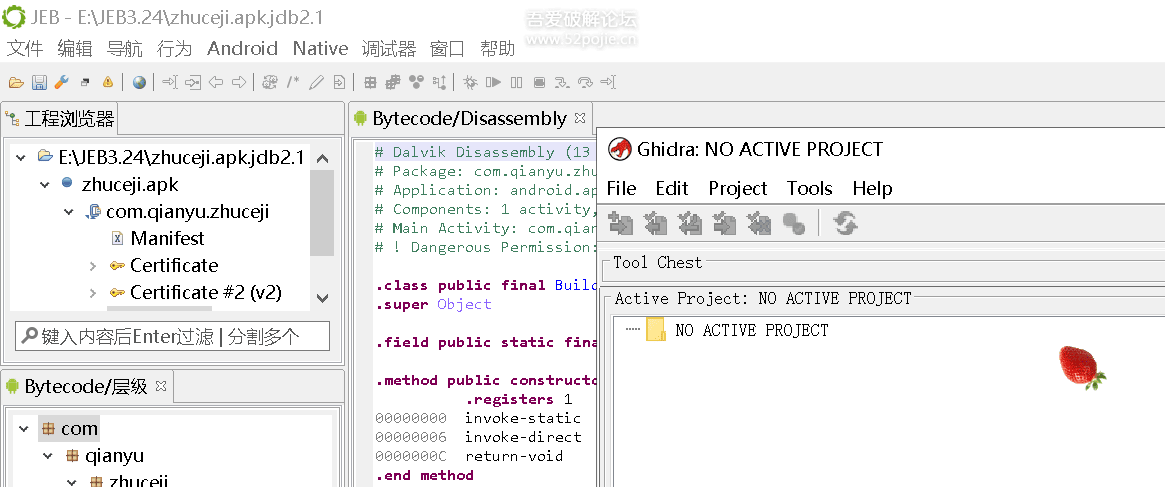Collapse the E:\JEB3.24\zhuceji.apk.jdb2.1 project node
The width and height of the screenshot is (1165, 487).
pyautogui.click(x=21, y=157)
